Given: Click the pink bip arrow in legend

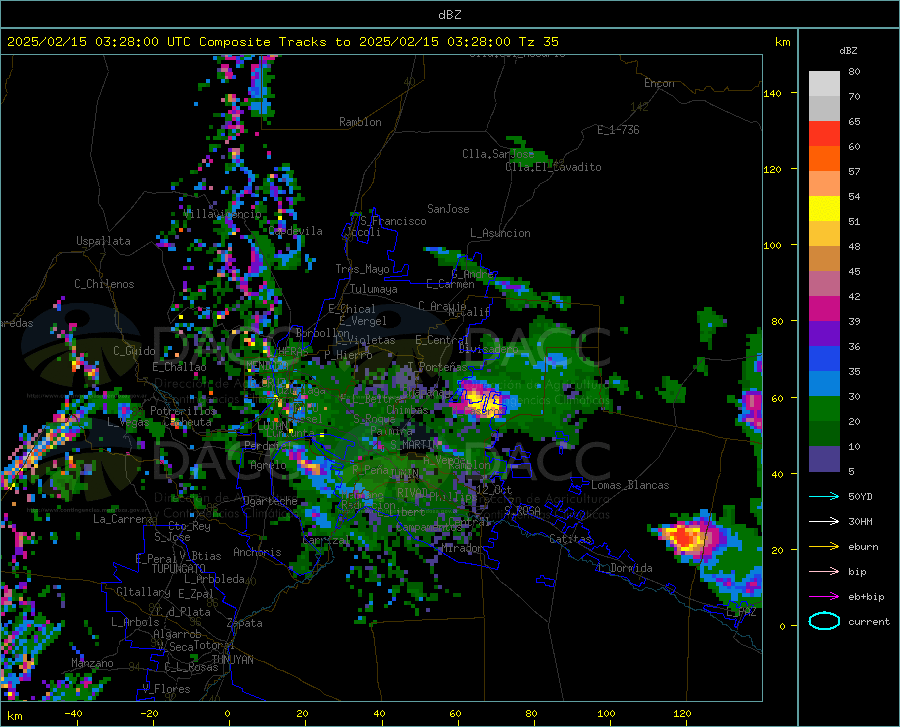Looking at the screenshot, I should (x=824, y=572).
